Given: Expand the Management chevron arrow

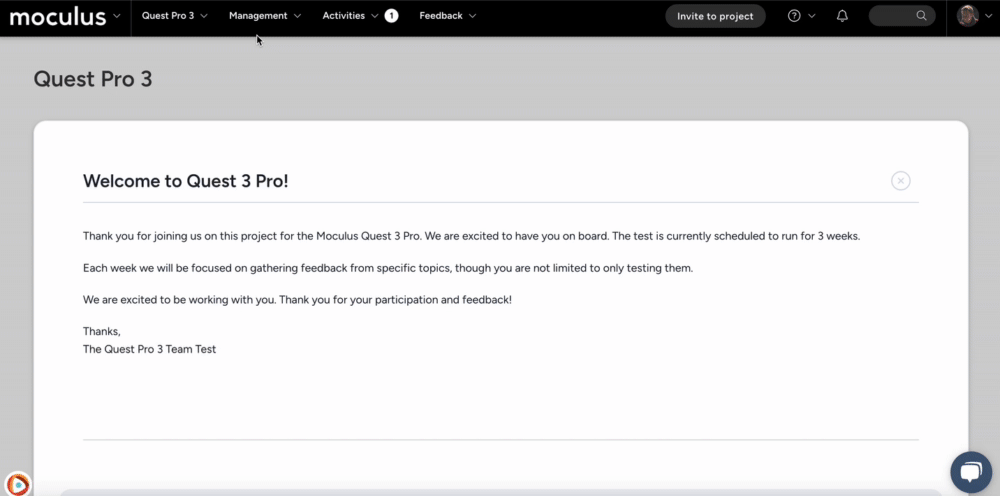Looking at the screenshot, I should pyautogui.click(x=297, y=16).
